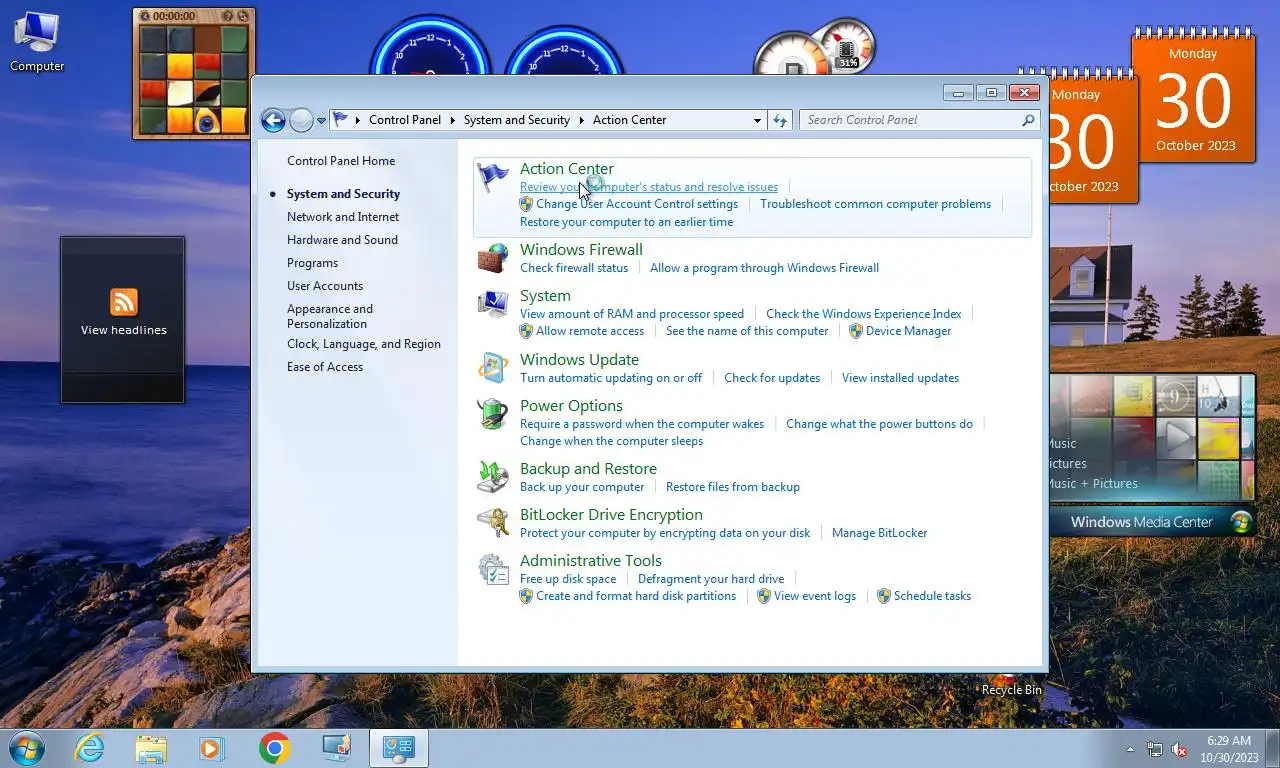
Task: Click the RSS feed icon in headlines gadget
Action: tap(124, 301)
